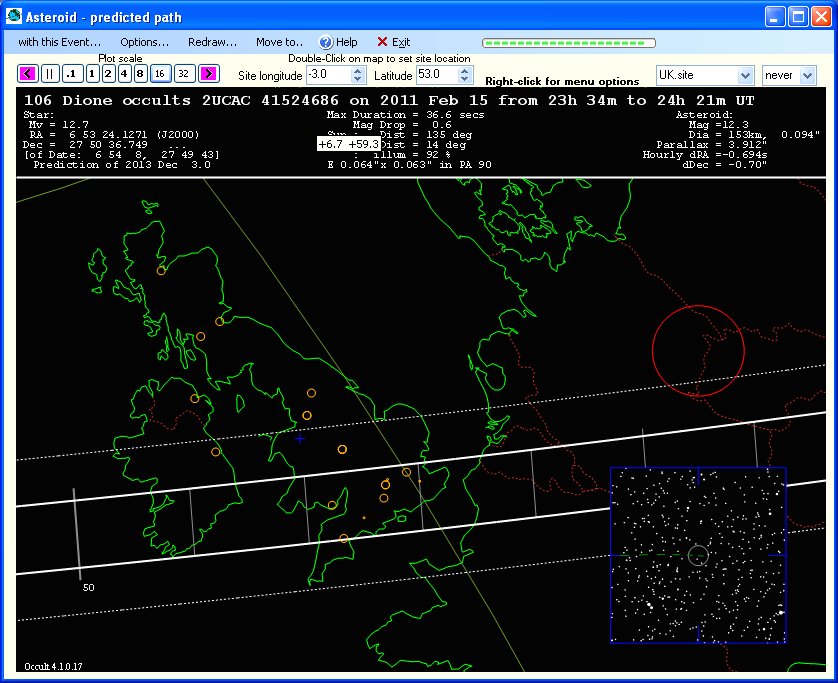Open the Options... menu
This screenshot has width=838, height=683.
coord(144,42)
